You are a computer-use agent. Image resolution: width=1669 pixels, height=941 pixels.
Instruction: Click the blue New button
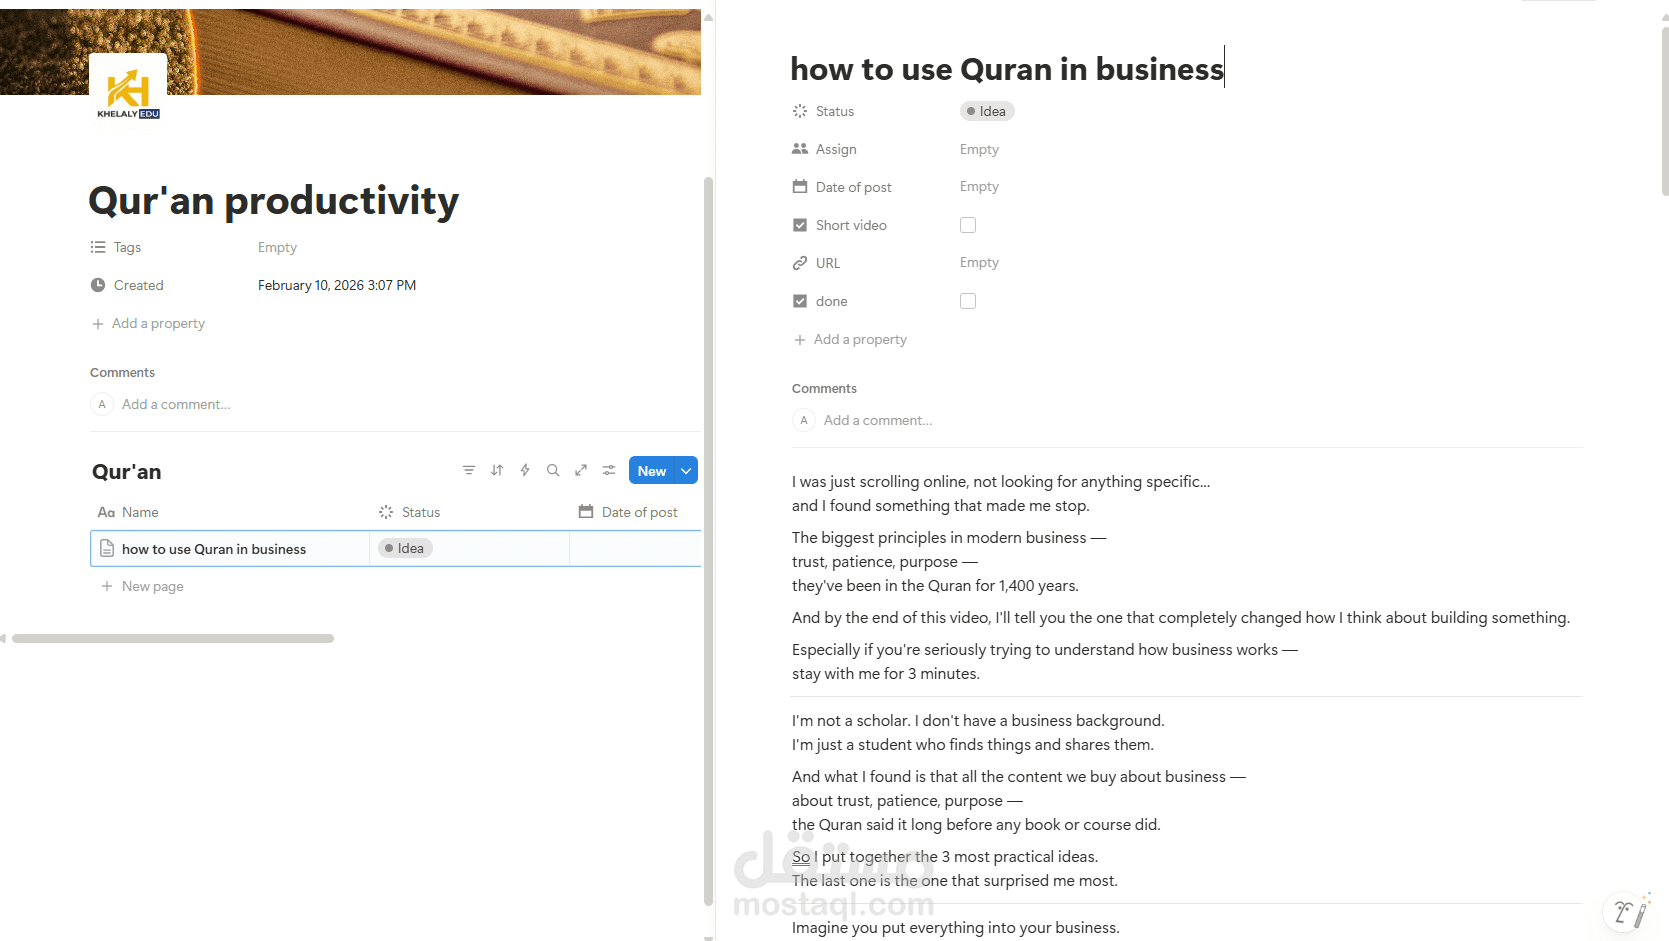pos(651,471)
